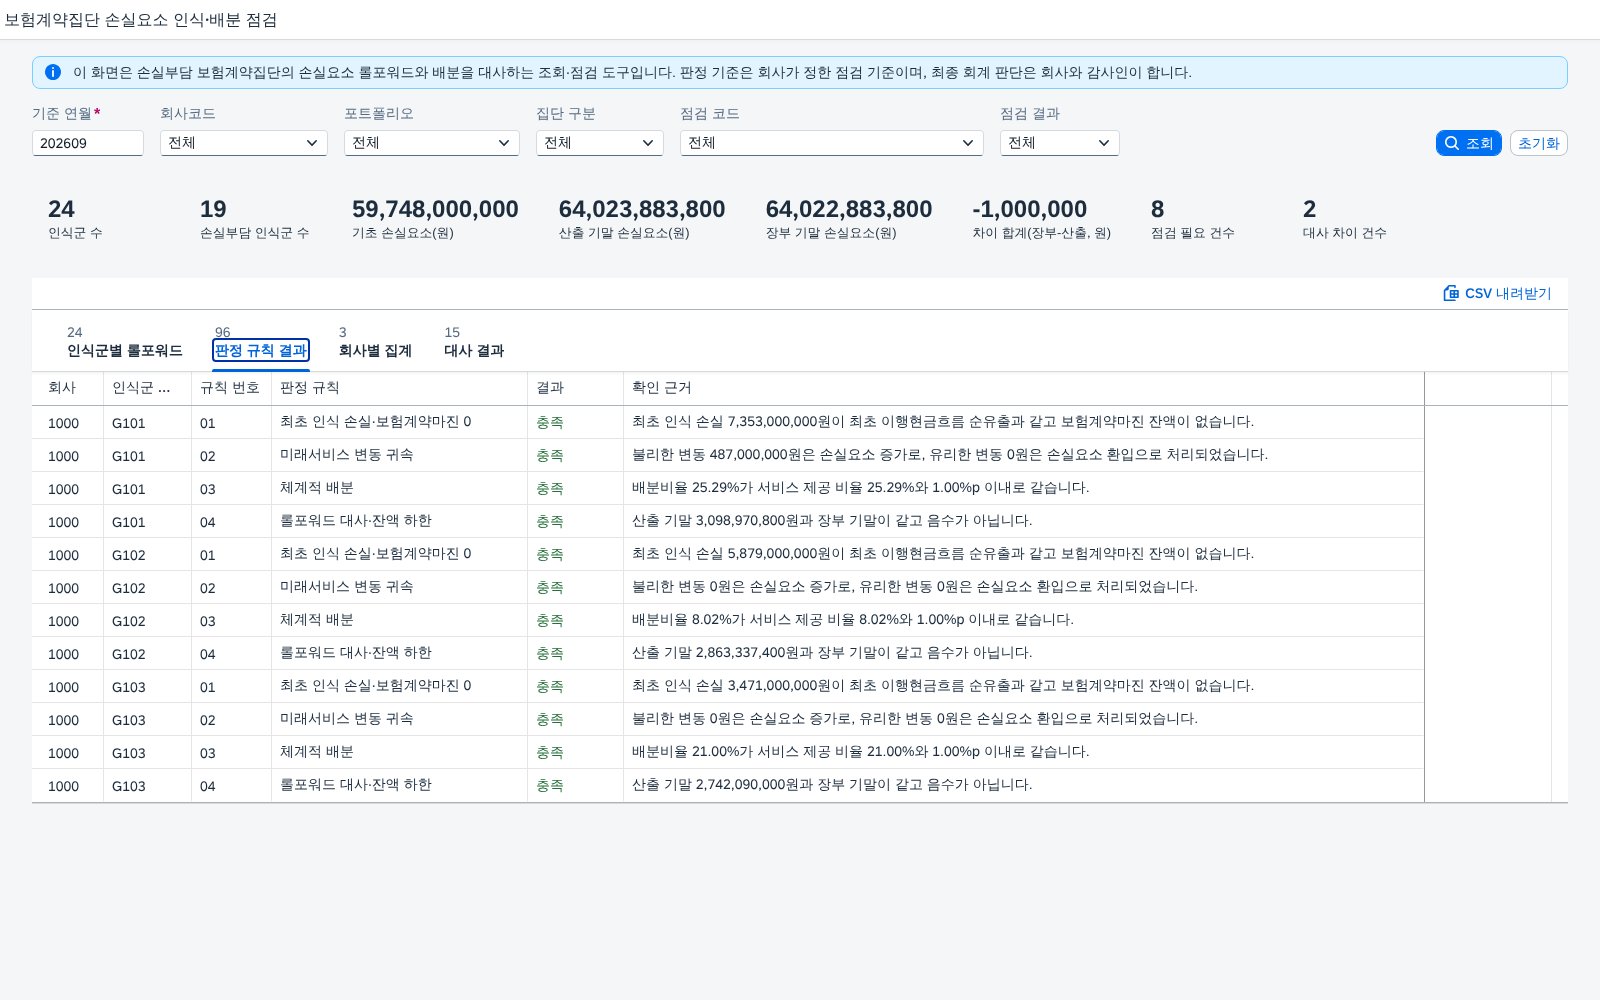Click '미래서비스 변동 귀속' in G101 row 02
1600x1000 pixels.
347,455
